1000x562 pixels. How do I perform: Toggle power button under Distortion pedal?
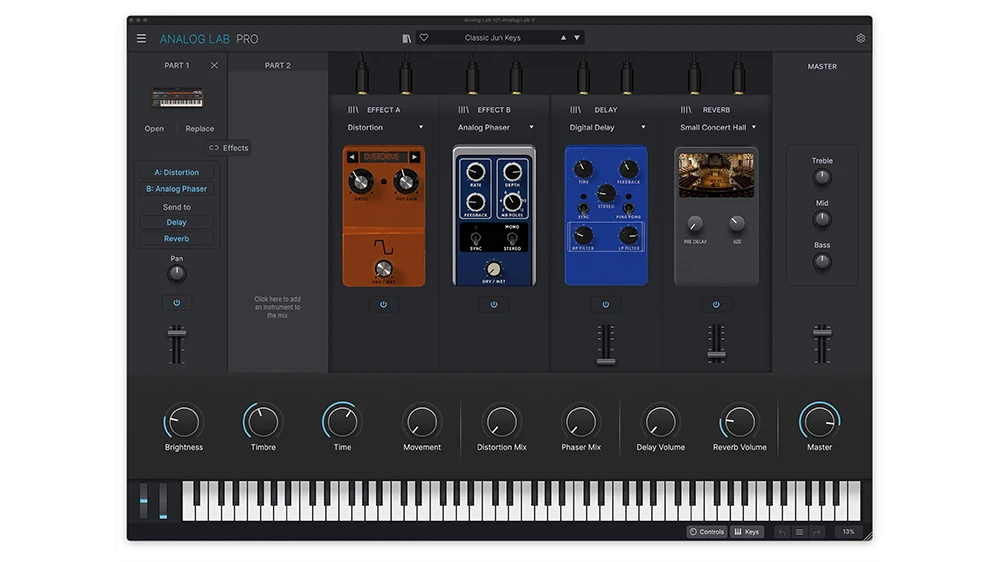(383, 304)
